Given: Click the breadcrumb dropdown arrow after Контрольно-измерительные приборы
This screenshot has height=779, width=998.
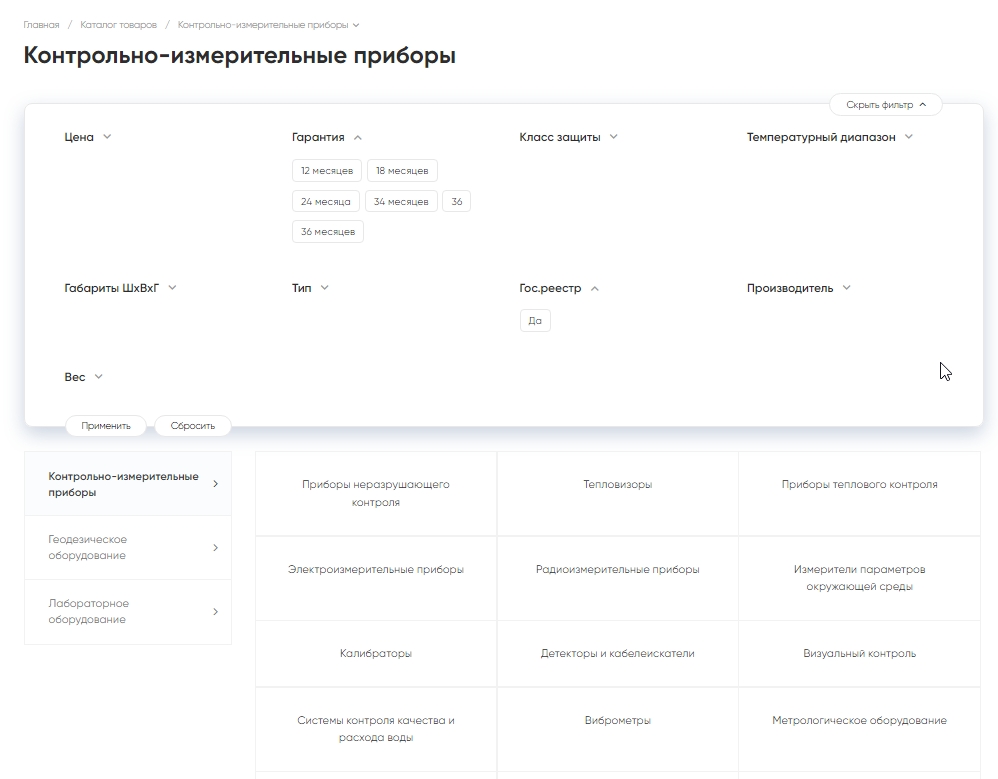Looking at the screenshot, I should 356,25.
